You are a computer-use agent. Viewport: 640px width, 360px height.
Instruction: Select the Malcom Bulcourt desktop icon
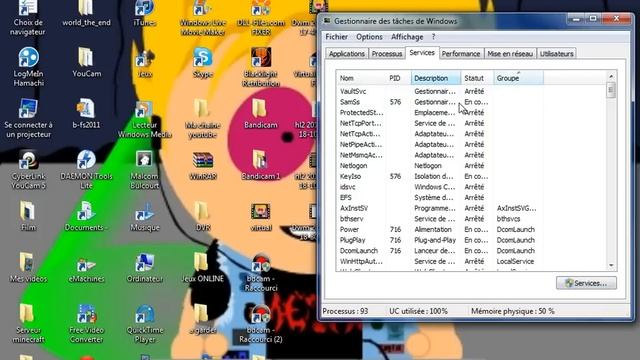click(x=144, y=170)
